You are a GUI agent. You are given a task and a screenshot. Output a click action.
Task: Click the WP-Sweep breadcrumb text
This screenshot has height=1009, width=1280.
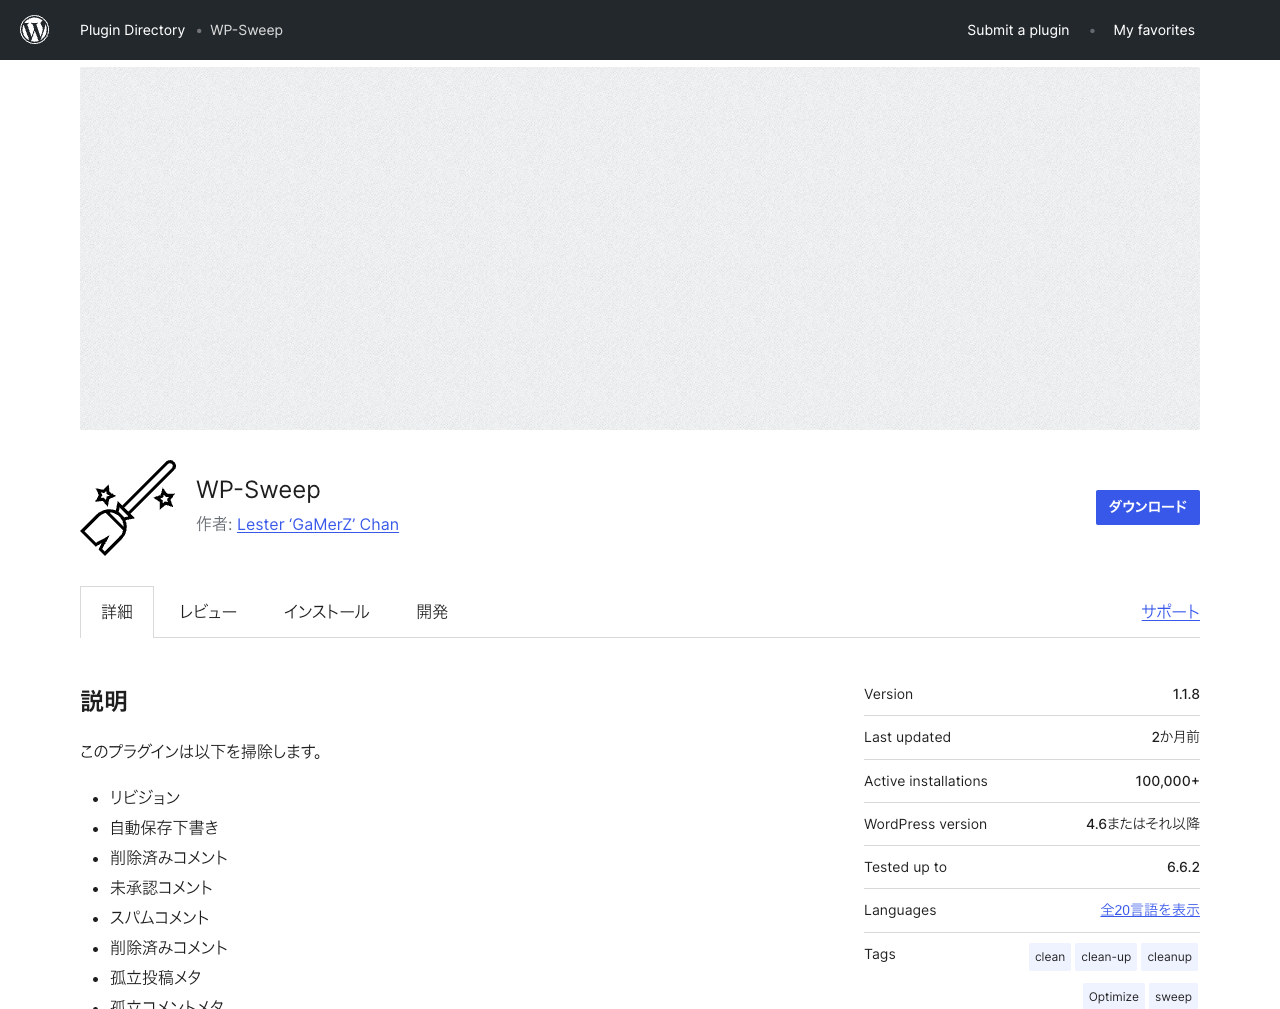point(246,30)
